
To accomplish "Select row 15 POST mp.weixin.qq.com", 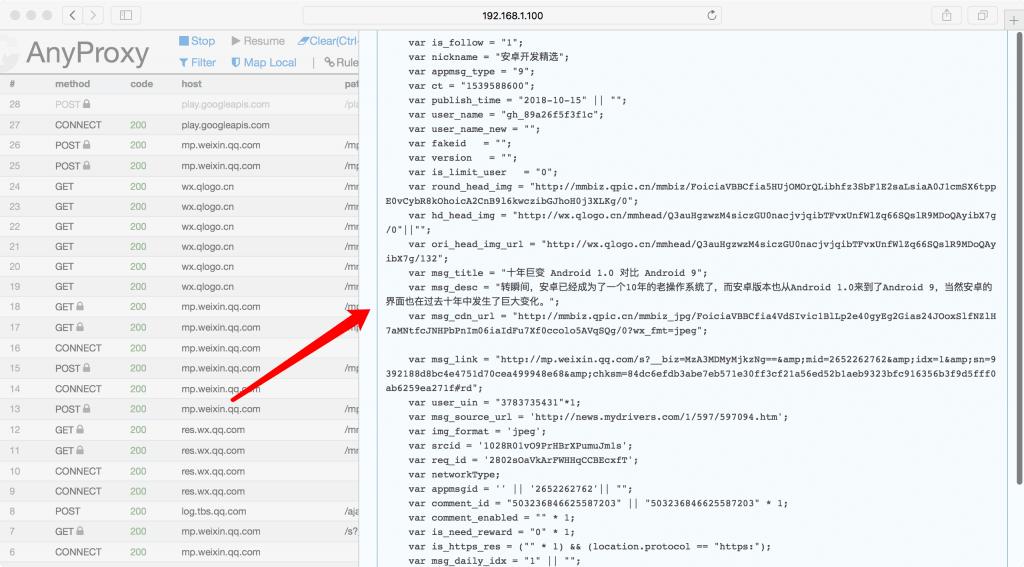I will (x=180, y=368).
